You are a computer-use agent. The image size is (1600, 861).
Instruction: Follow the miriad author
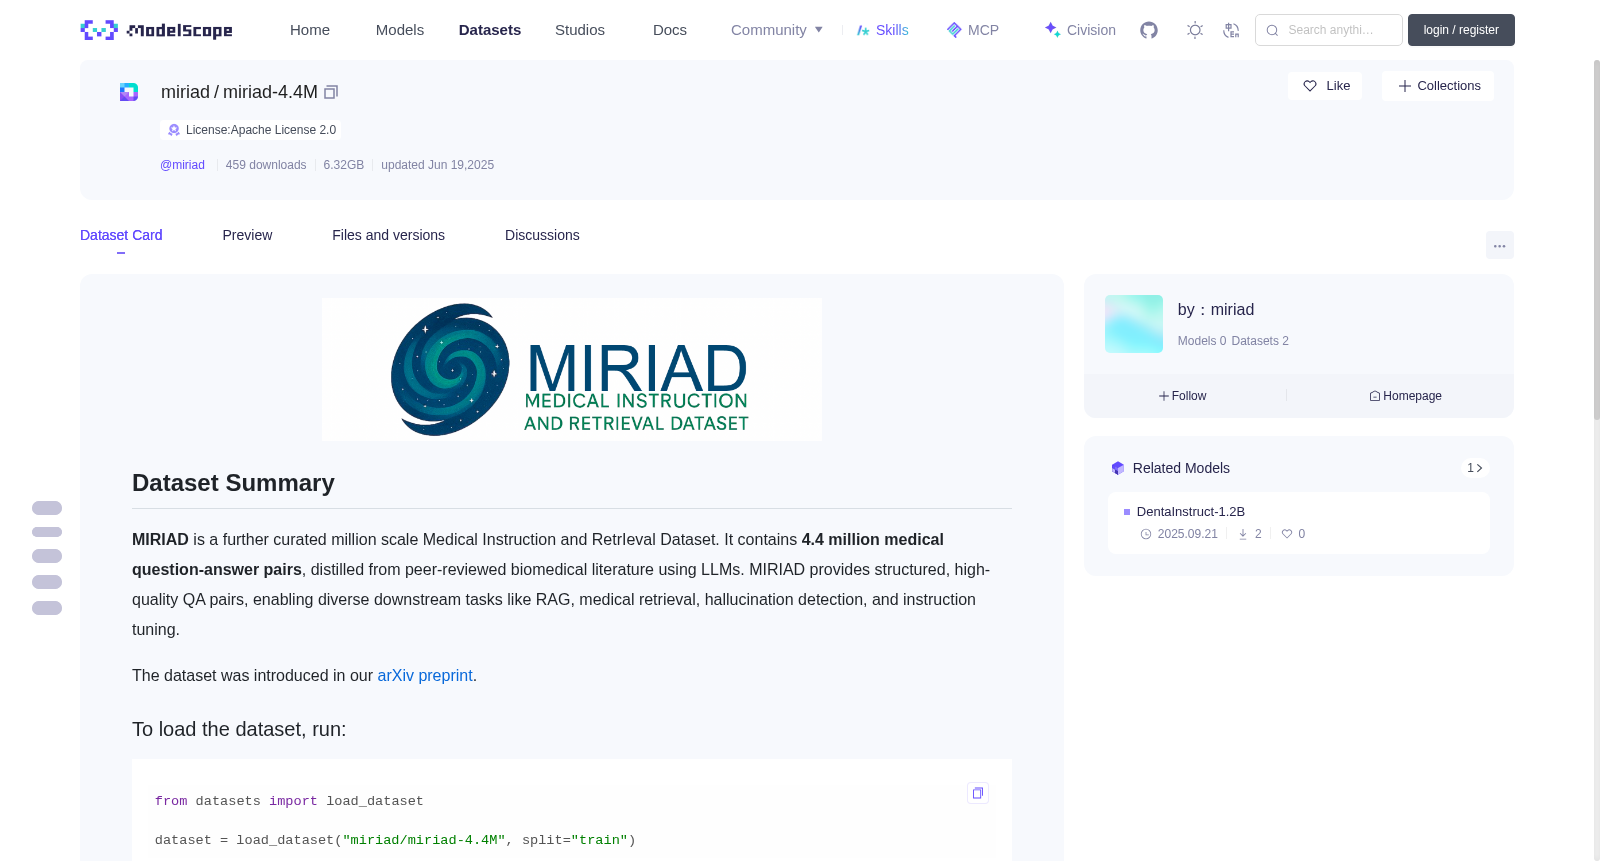1183,396
